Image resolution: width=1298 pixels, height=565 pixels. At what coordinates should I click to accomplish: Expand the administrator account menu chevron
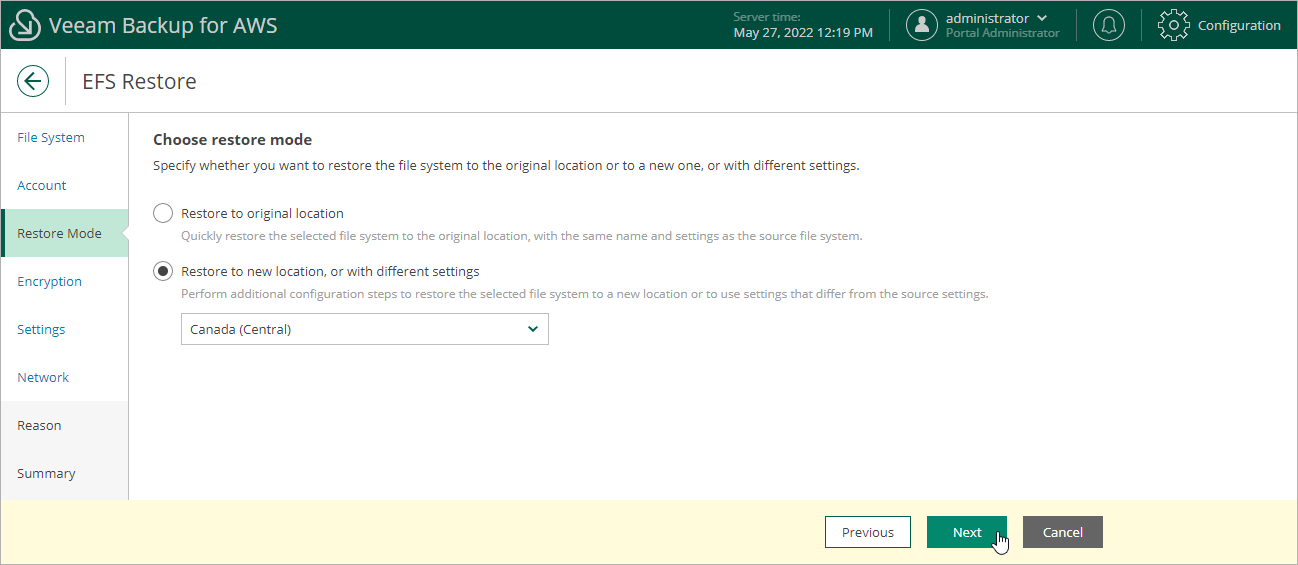pos(1043,18)
